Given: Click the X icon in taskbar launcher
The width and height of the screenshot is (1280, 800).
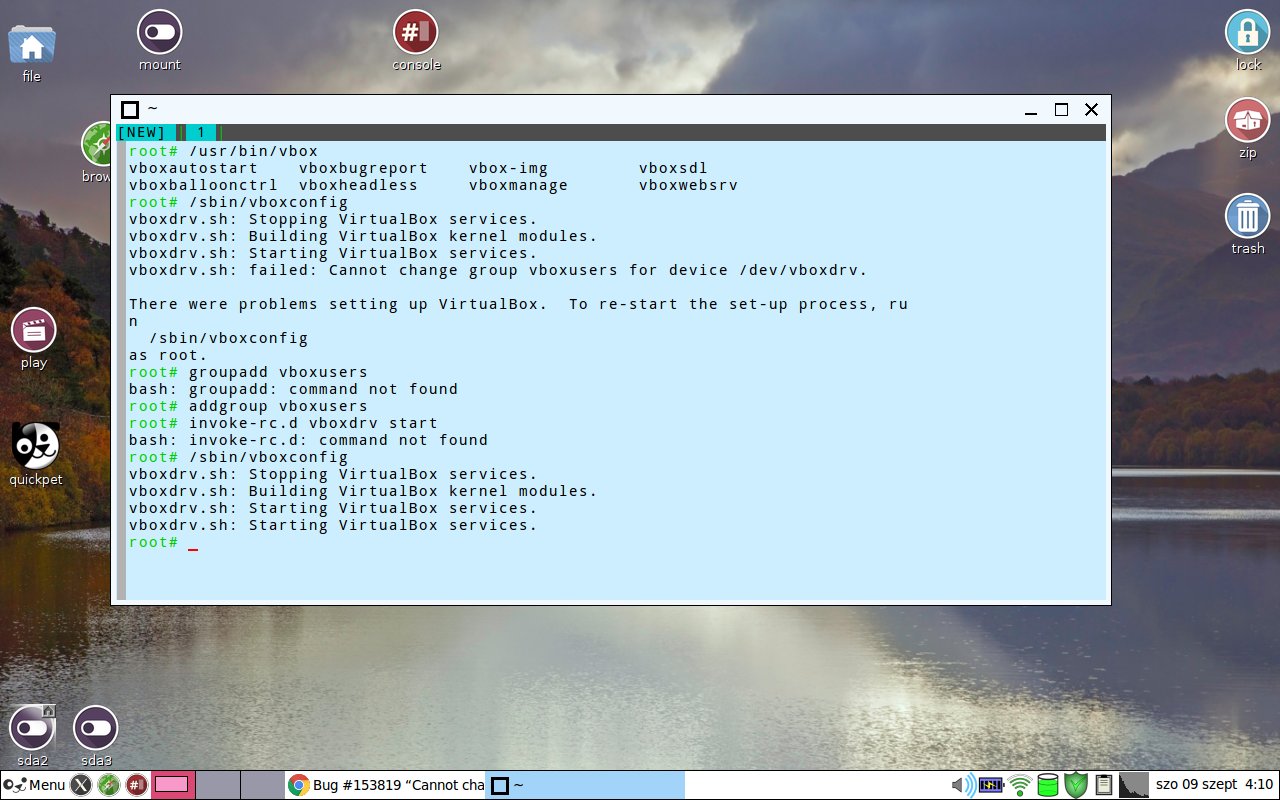Looking at the screenshot, I should [81, 785].
